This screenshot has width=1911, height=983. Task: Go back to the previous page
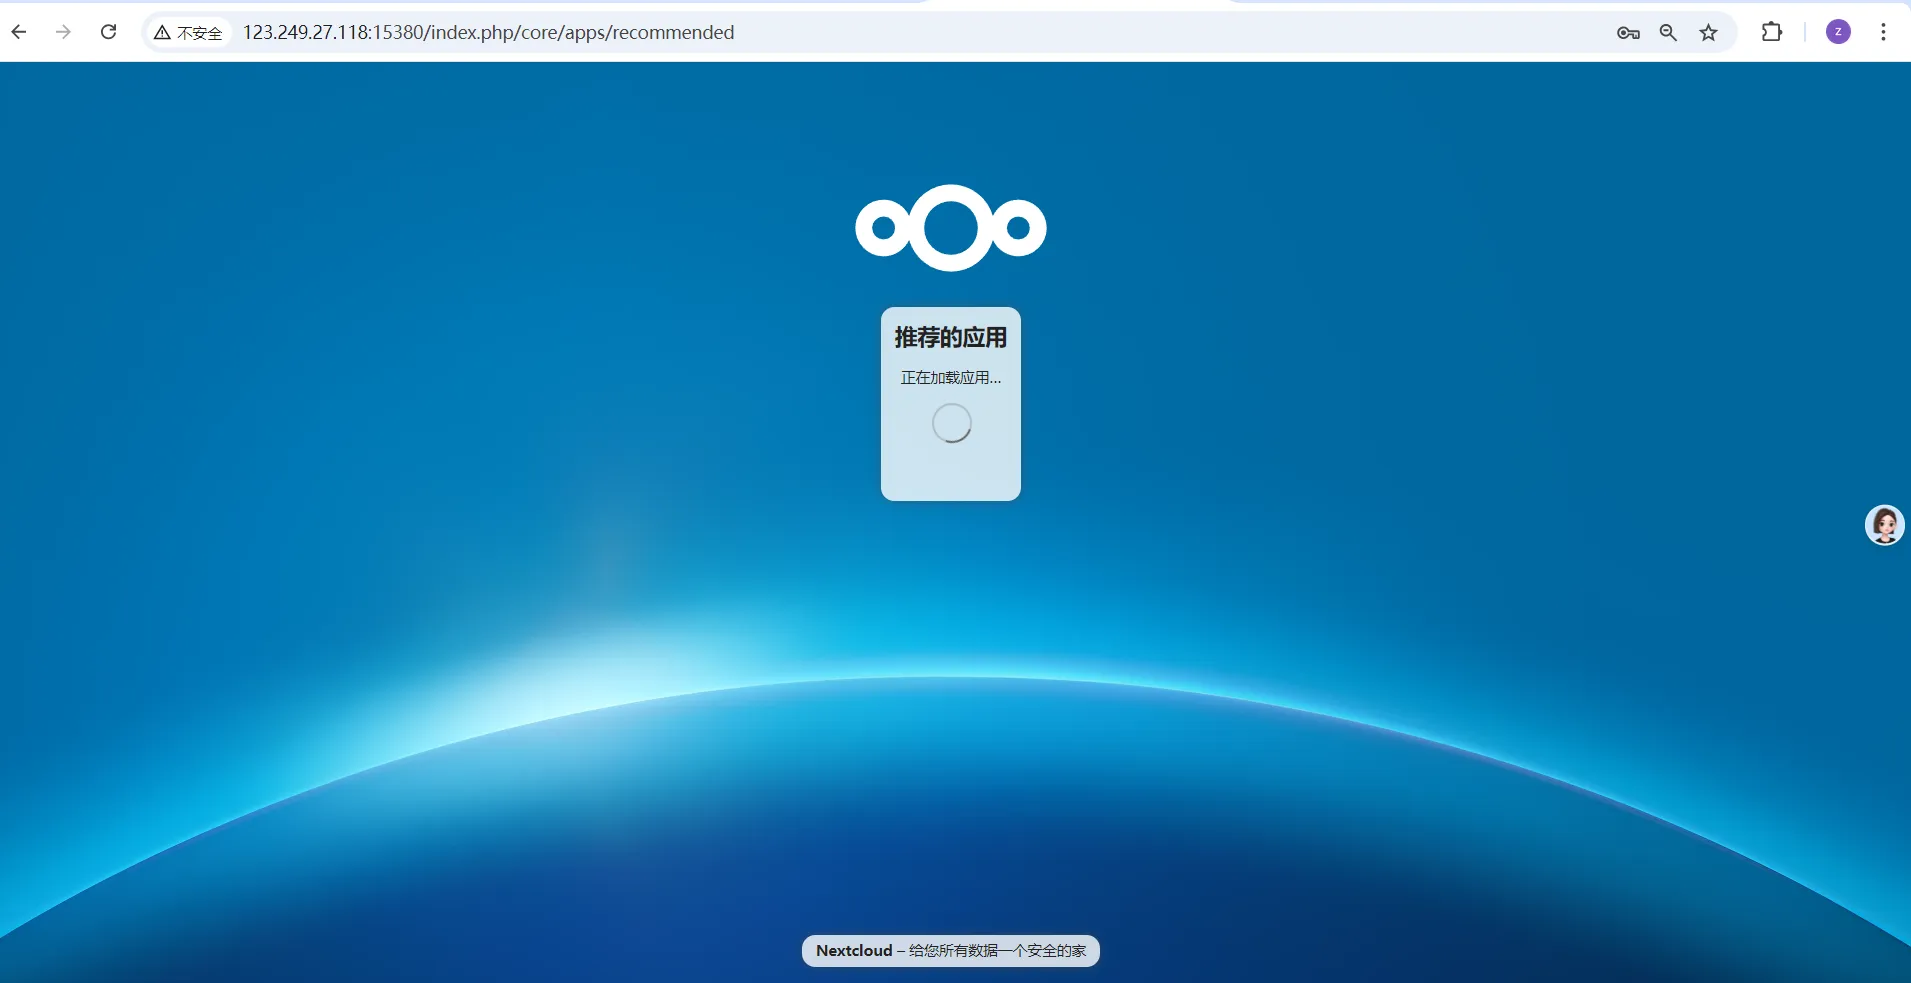tap(19, 32)
